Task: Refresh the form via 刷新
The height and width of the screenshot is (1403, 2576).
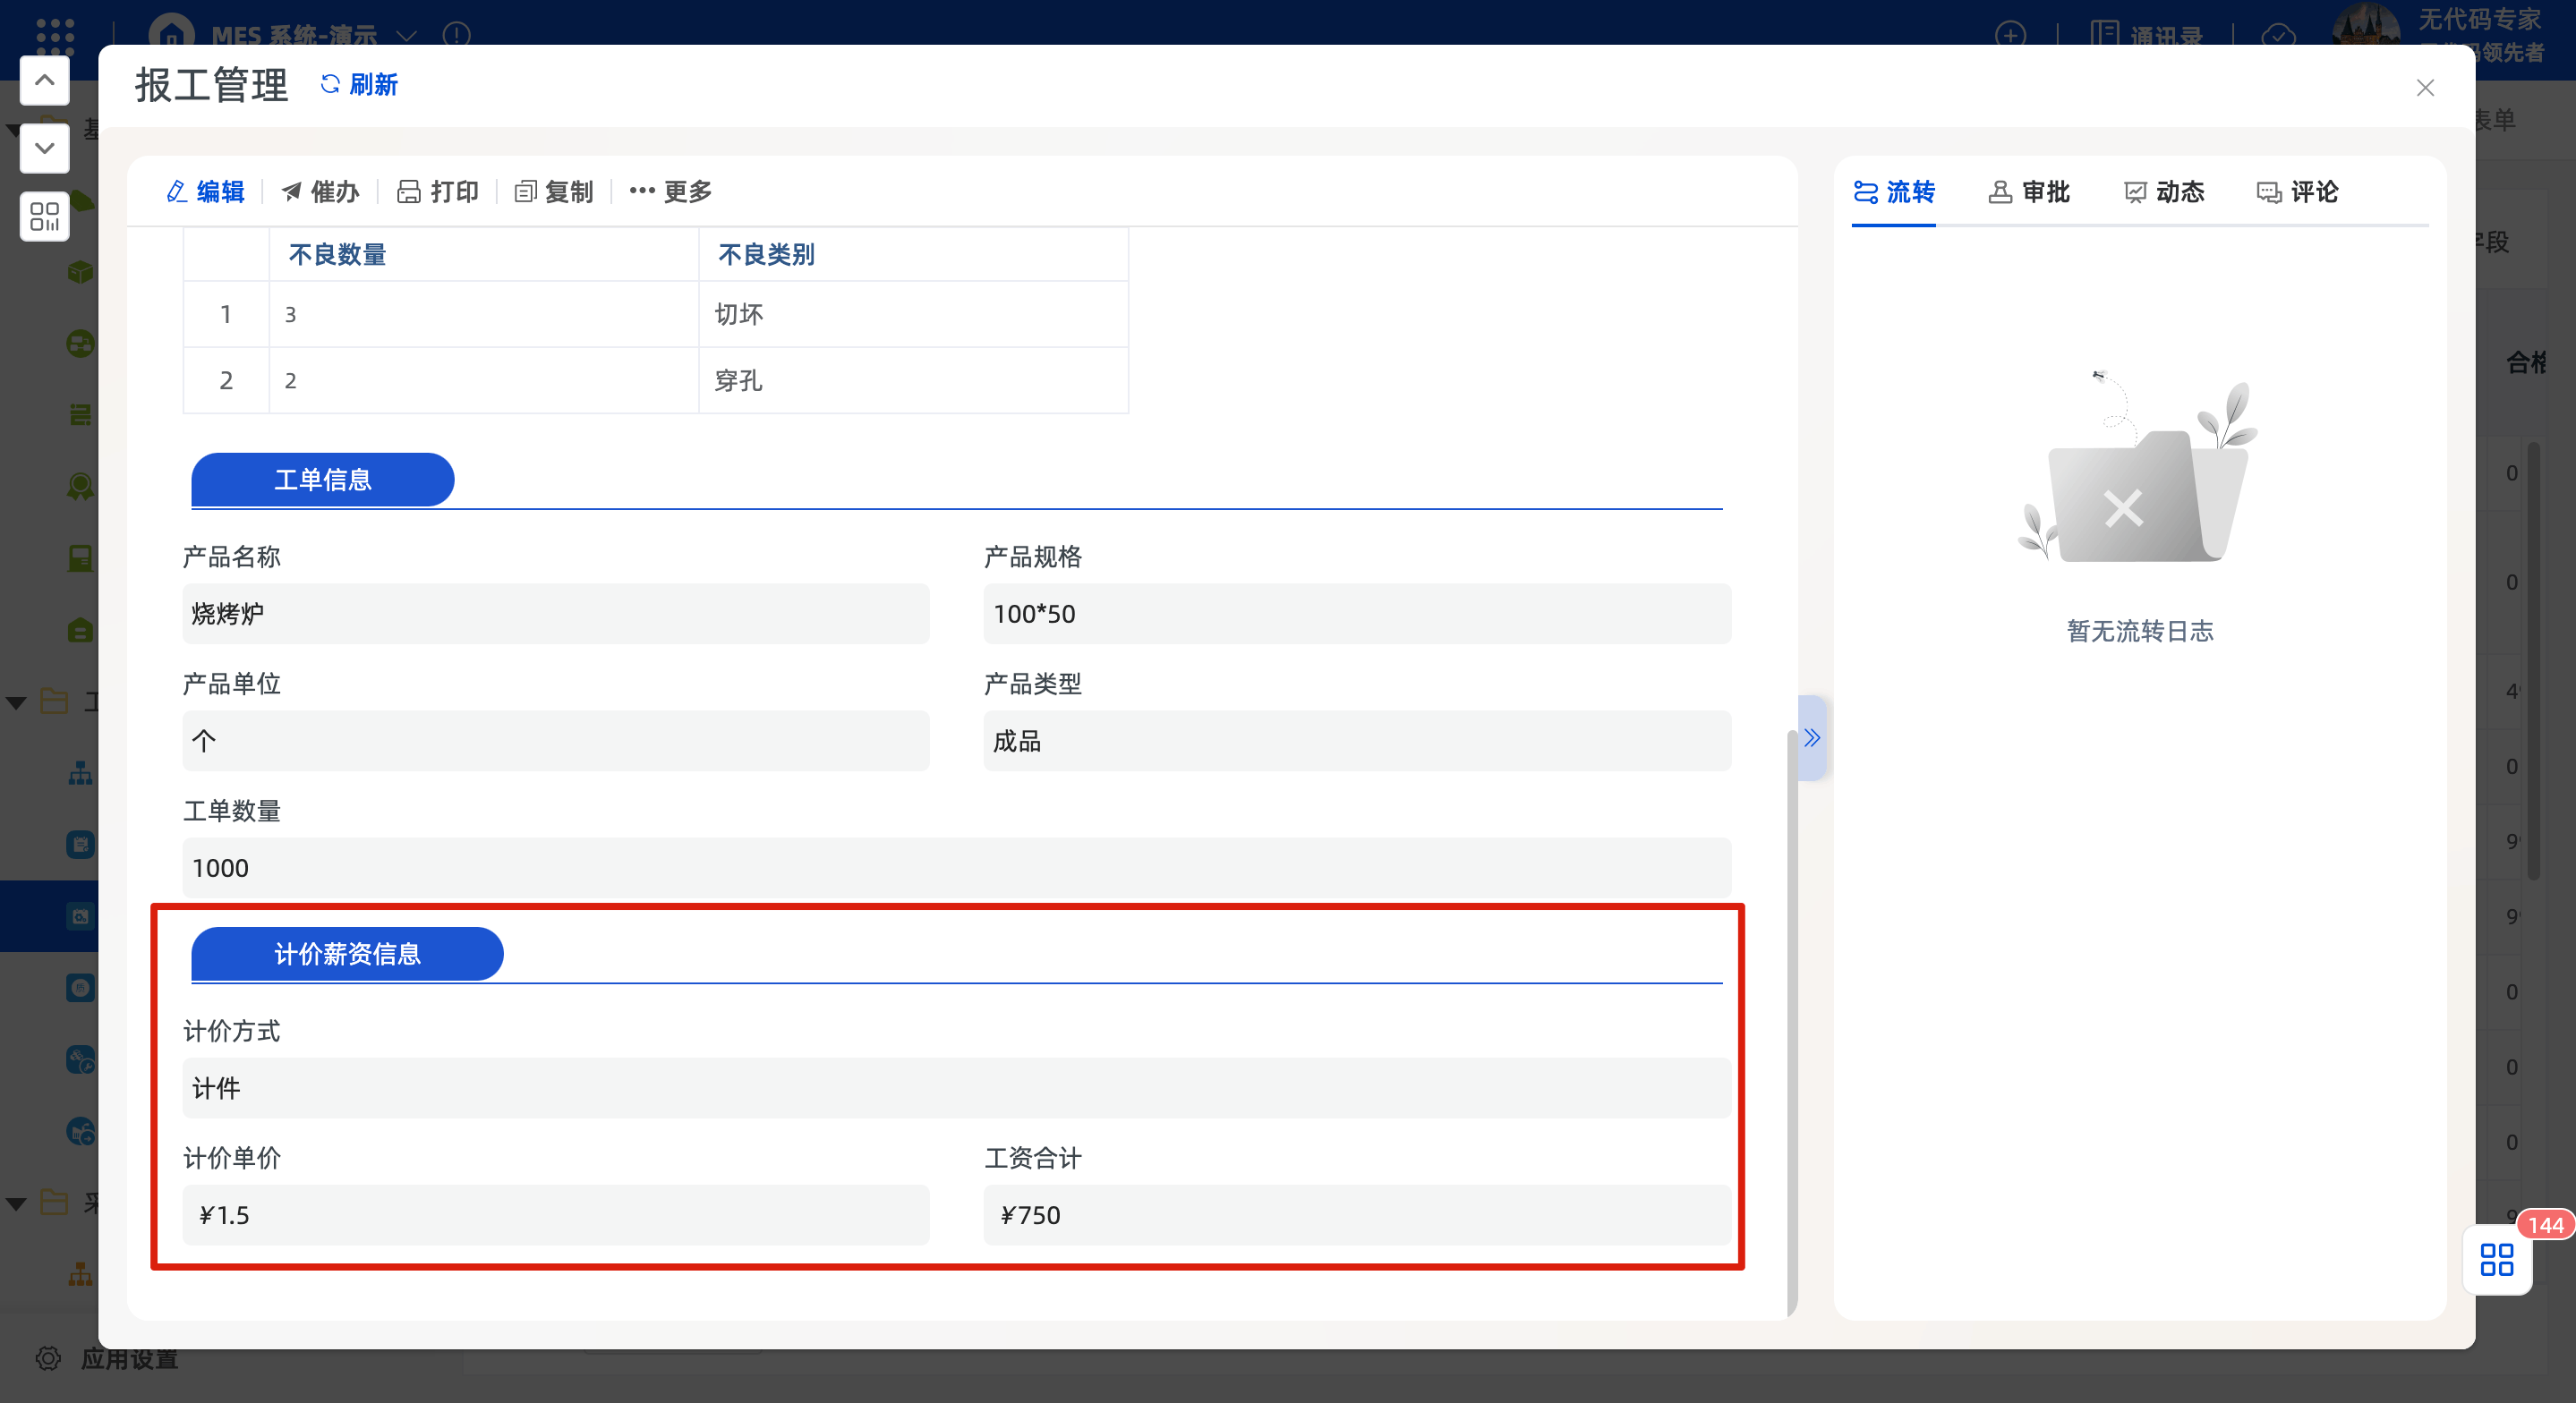Action: (359, 85)
